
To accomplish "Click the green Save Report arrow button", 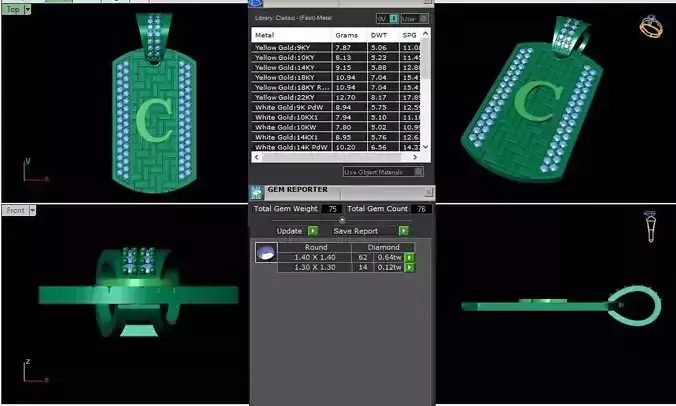I will coord(404,231).
